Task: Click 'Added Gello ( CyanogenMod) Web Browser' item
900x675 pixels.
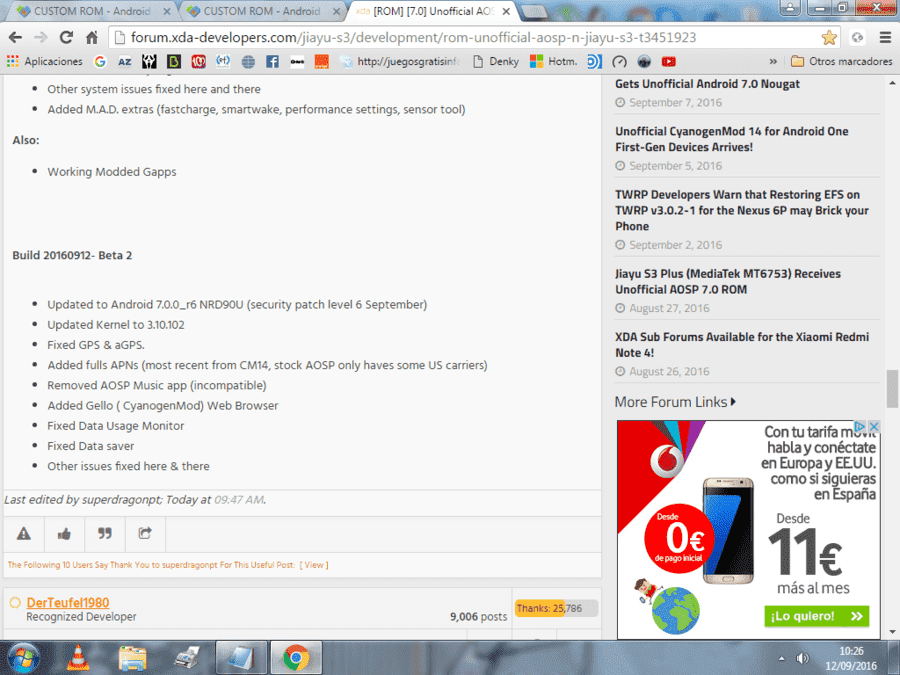Action: coord(162,406)
